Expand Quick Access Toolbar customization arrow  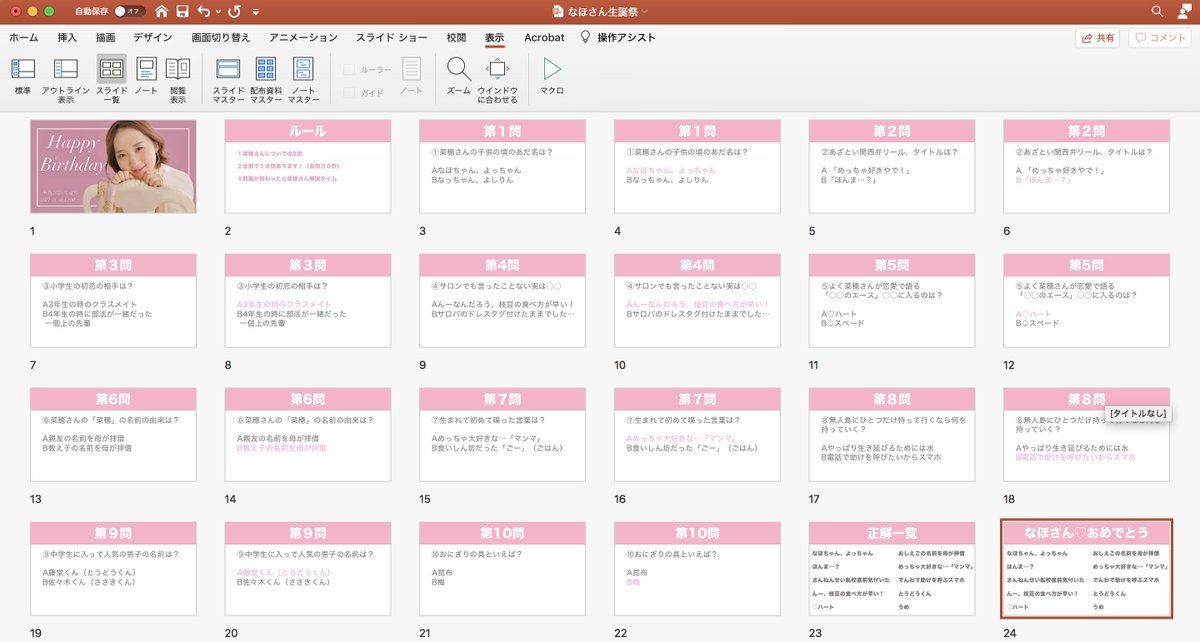255,12
